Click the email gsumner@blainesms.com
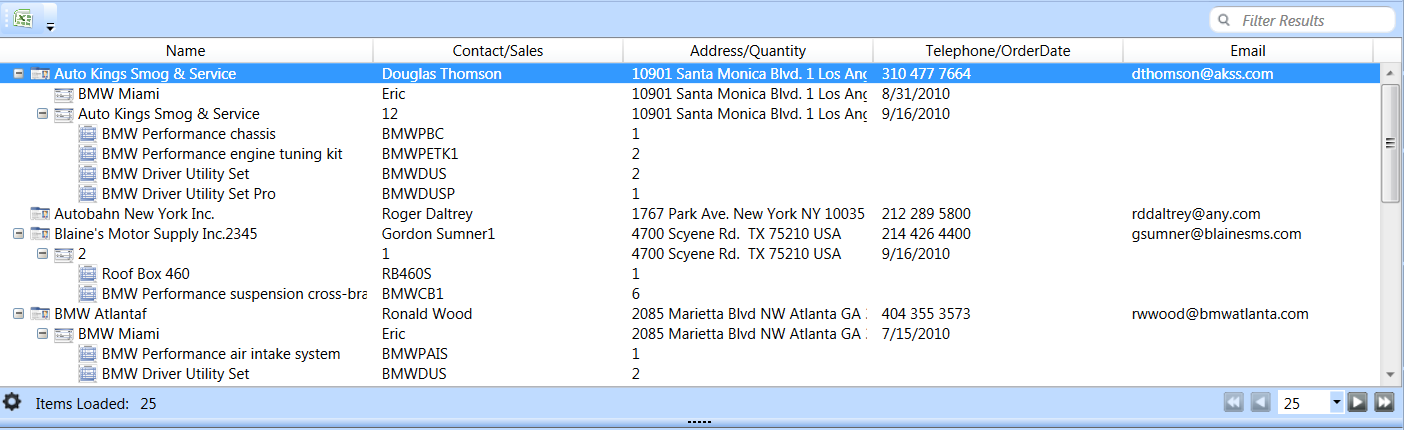The width and height of the screenshot is (1404, 430). 1216,234
